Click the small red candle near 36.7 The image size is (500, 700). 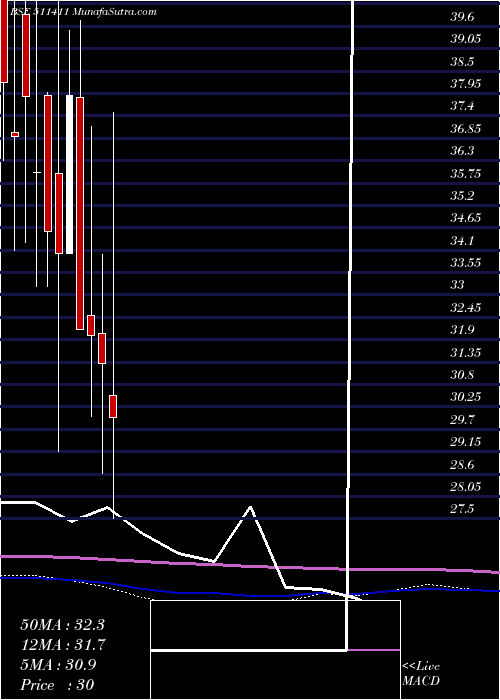(x=15, y=134)
